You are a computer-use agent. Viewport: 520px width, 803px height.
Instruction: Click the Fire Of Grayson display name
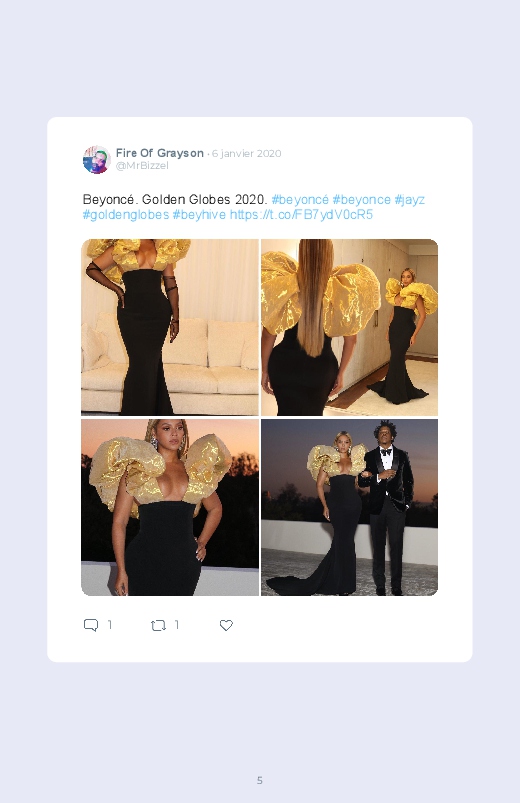[x=160, y=153]
